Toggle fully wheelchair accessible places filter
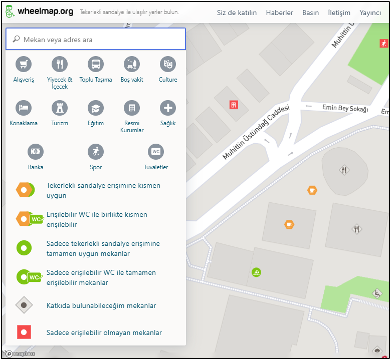 click(x=88, y=248)
